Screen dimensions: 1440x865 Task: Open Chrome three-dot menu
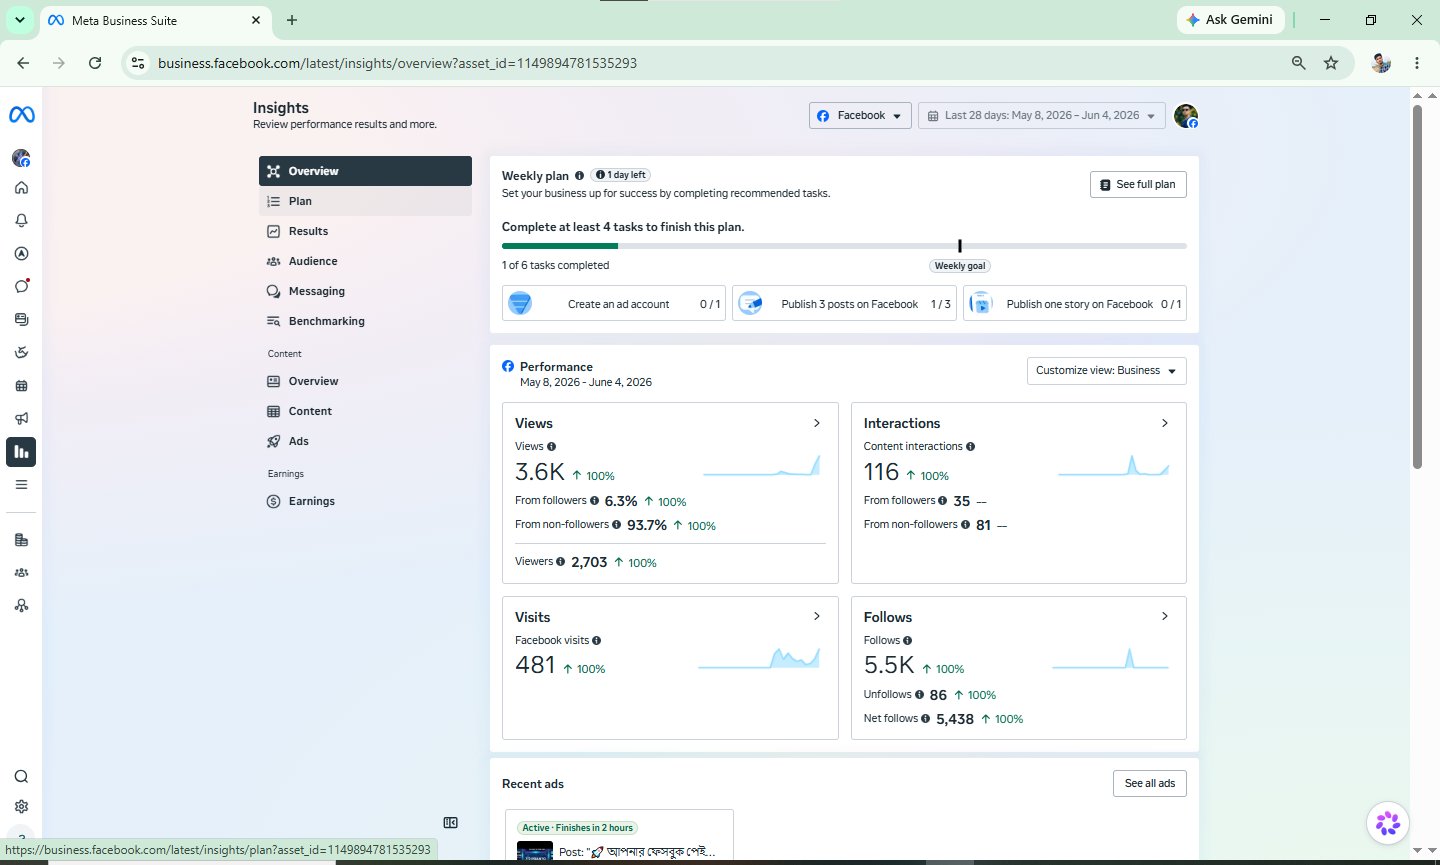pos(1417,63)
